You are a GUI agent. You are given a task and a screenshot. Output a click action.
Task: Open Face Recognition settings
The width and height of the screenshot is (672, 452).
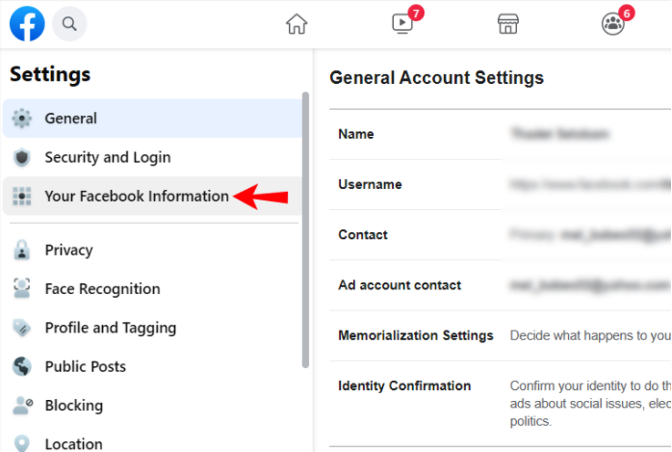153,289
